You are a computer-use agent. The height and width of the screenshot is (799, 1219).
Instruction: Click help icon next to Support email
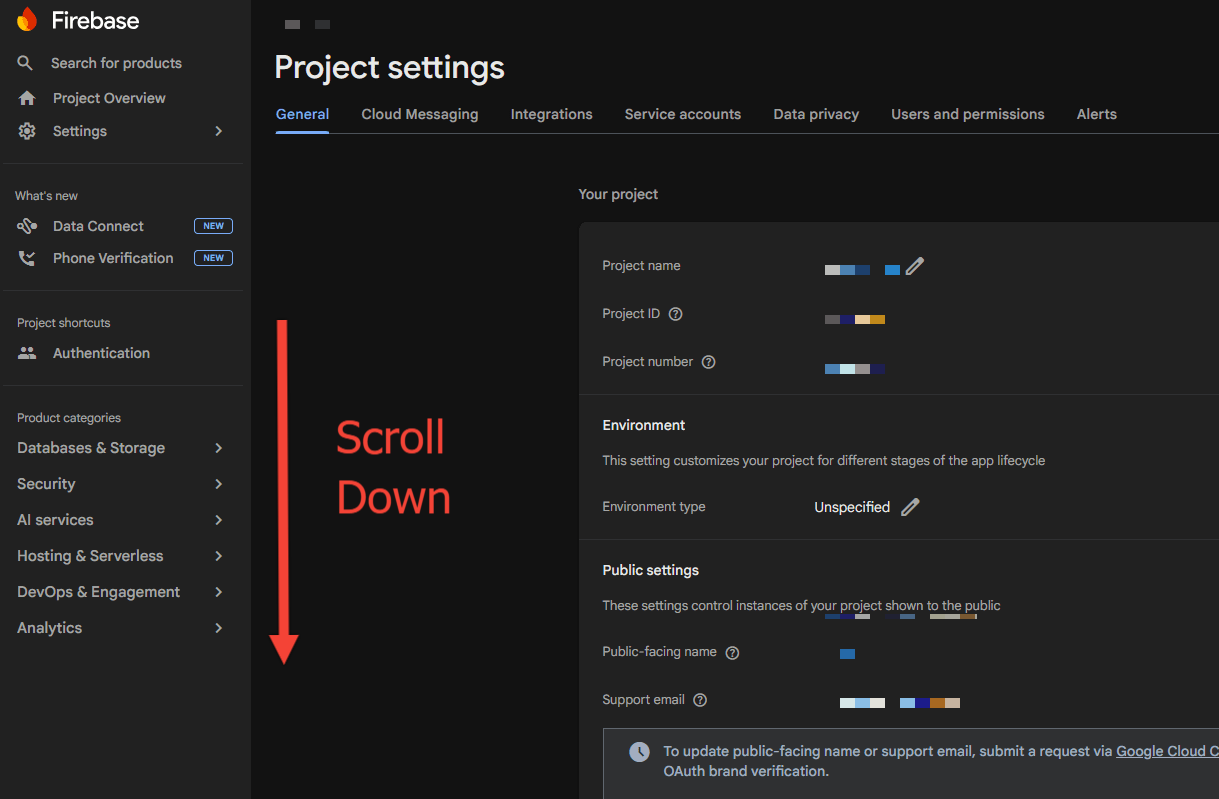701,700
